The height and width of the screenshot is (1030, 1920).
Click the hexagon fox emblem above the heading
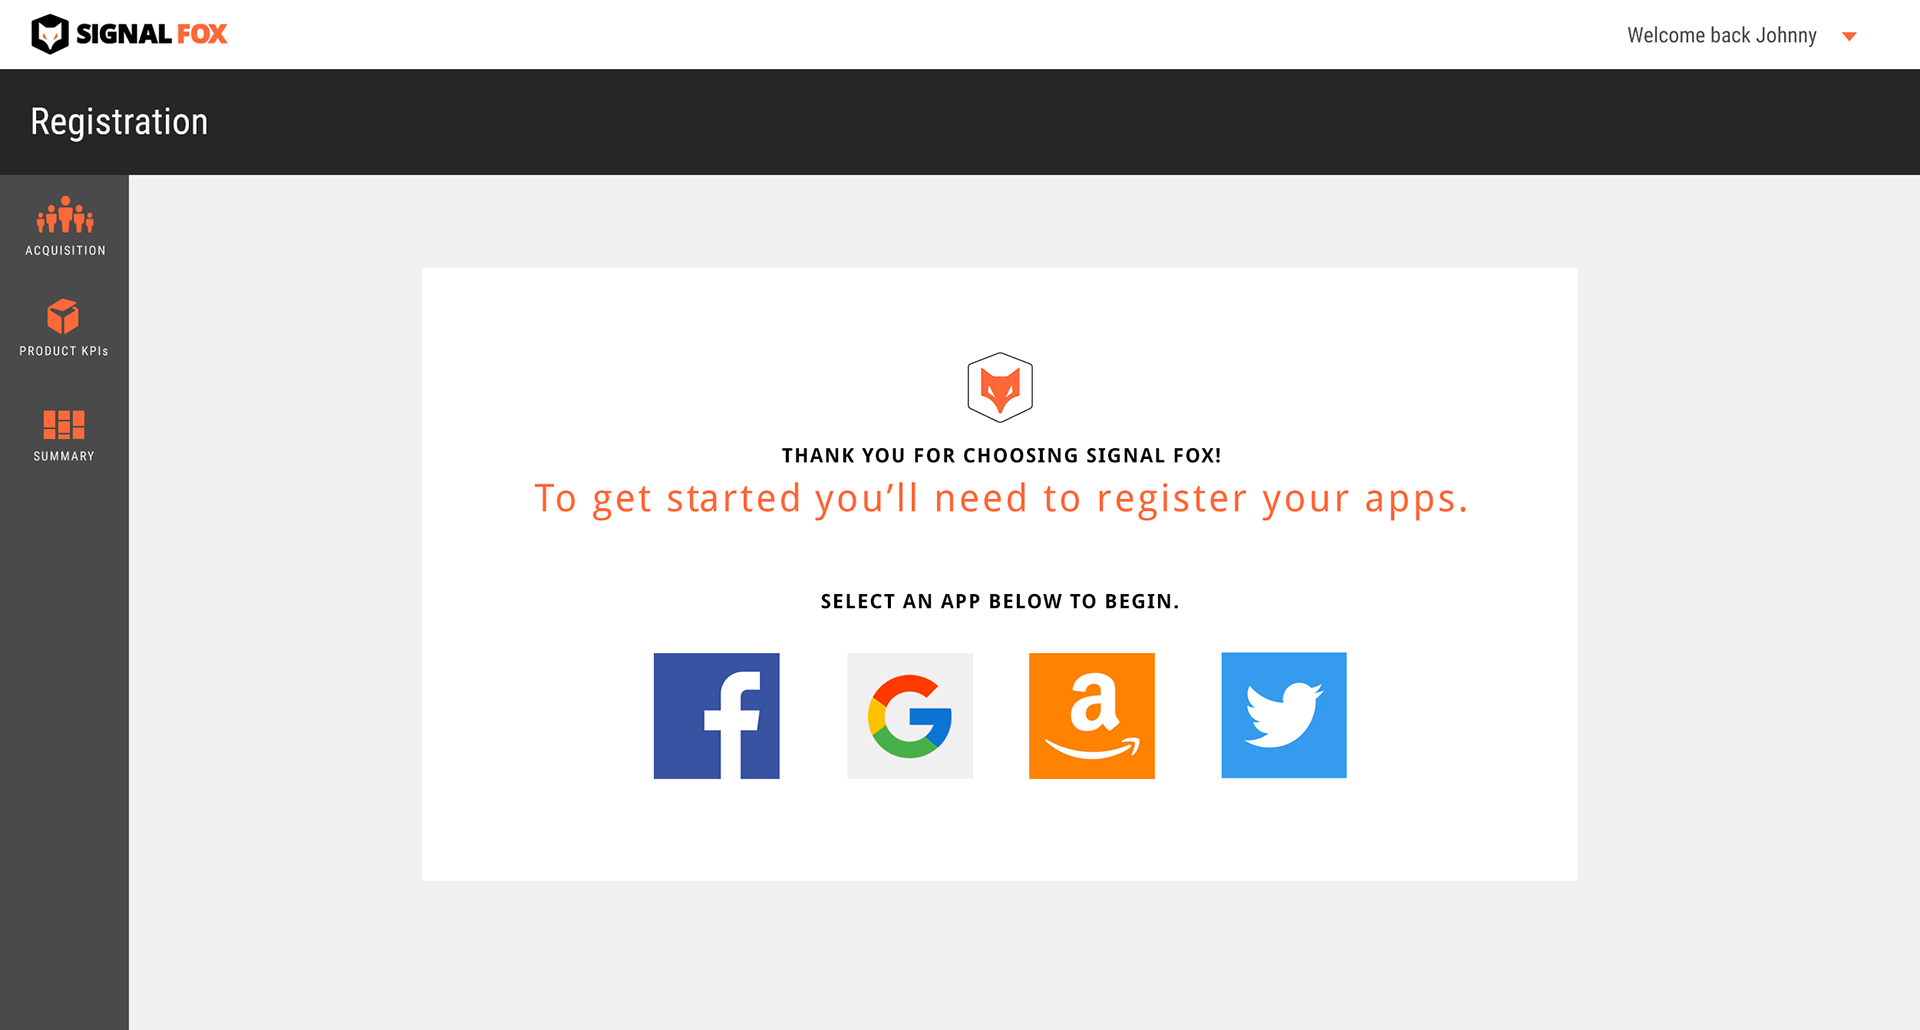(x=1000, y=387)
